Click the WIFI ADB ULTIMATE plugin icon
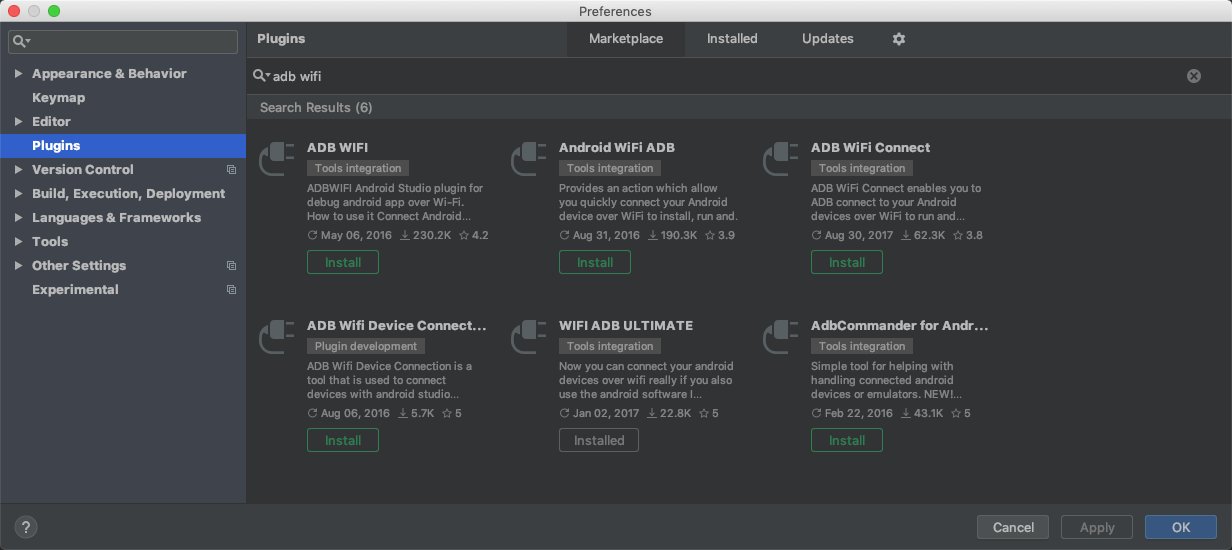This screenshot has height=550, width=1232. click(x=529, y=338)
